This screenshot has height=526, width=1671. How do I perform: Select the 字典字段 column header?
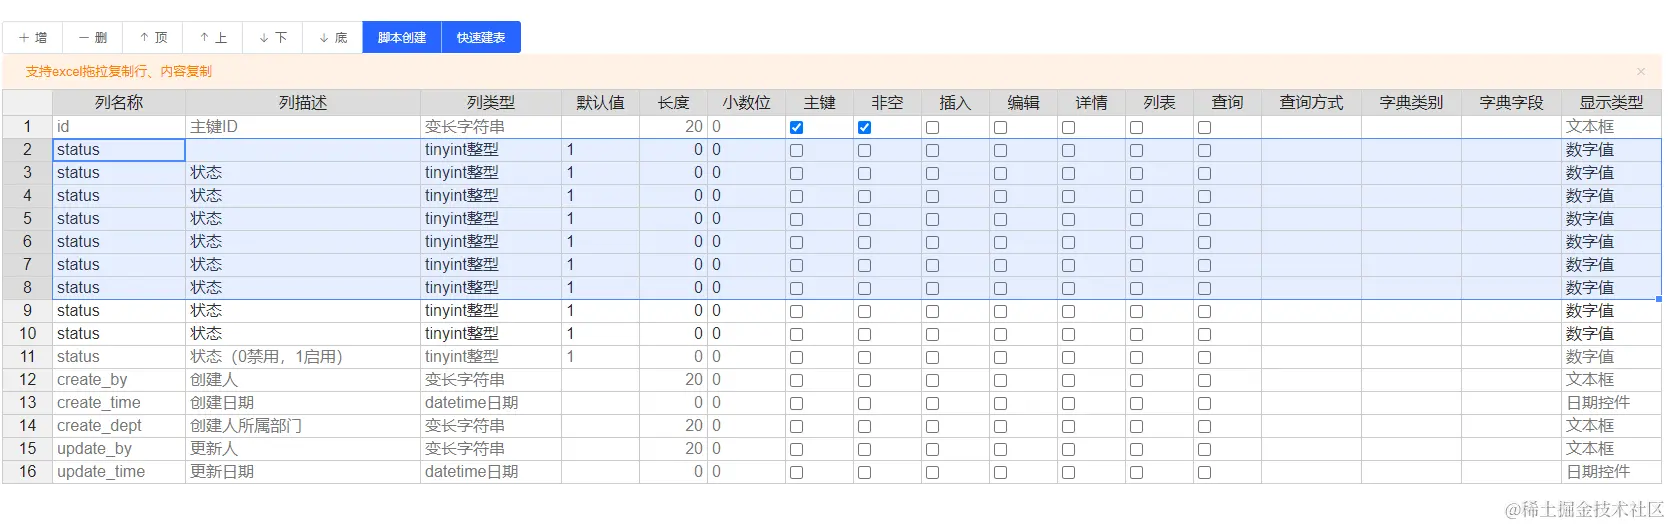point(1511,103)
